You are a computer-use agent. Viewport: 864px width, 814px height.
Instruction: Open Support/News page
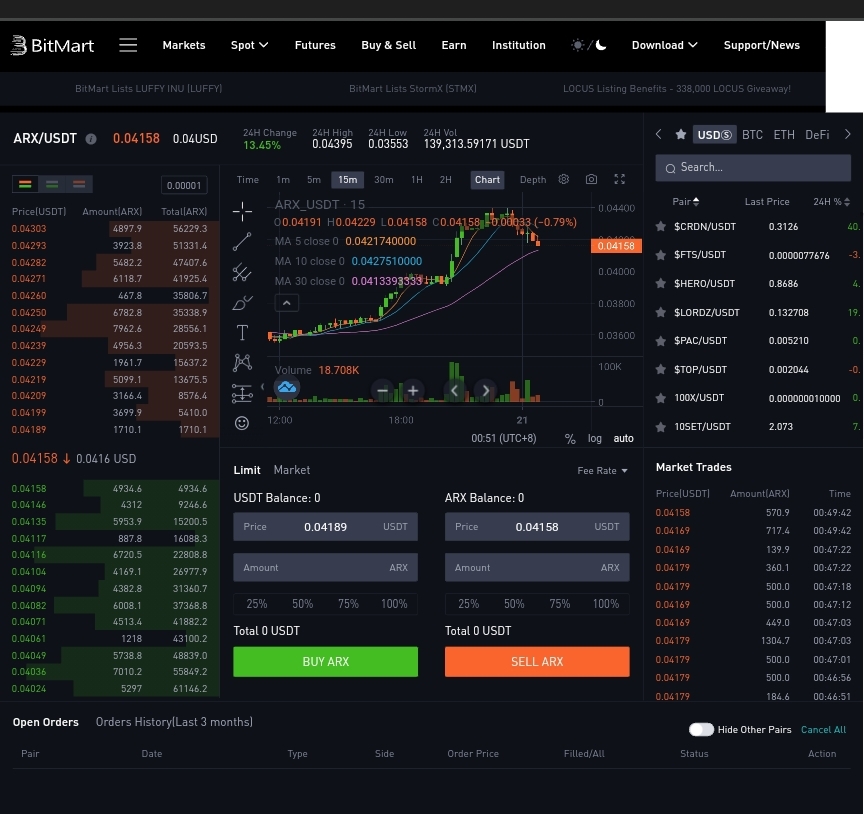762,45
